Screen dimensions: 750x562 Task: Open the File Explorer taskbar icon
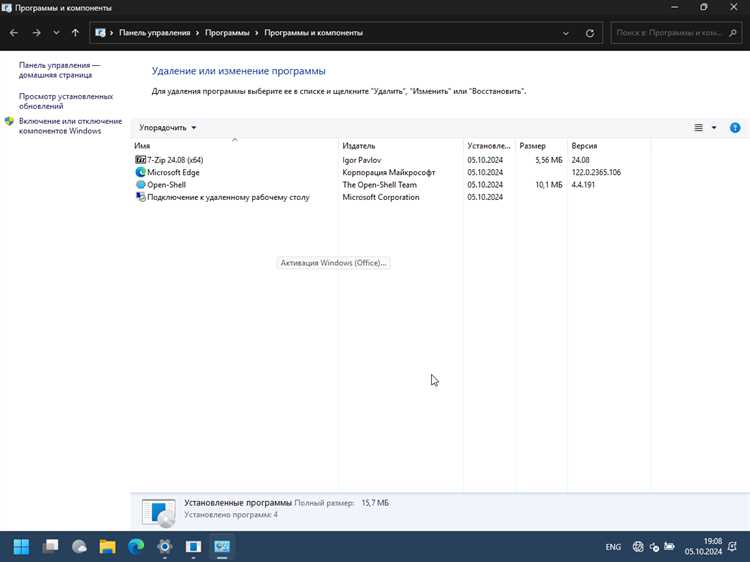coord(108,546)
